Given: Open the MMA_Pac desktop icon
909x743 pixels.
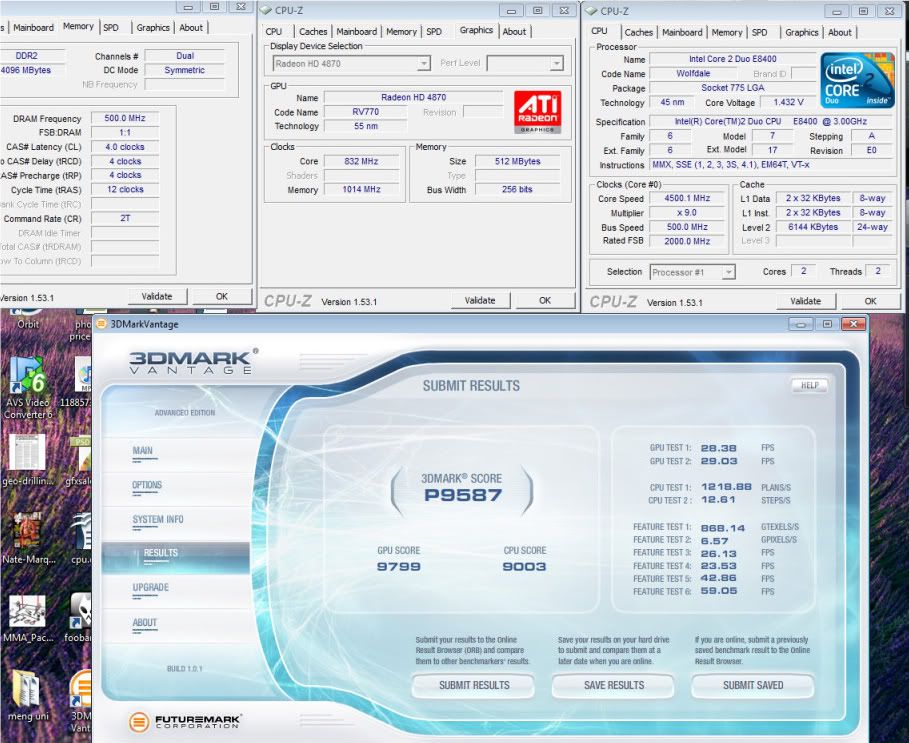Looking at the screenshot, I should coord(27,618).
